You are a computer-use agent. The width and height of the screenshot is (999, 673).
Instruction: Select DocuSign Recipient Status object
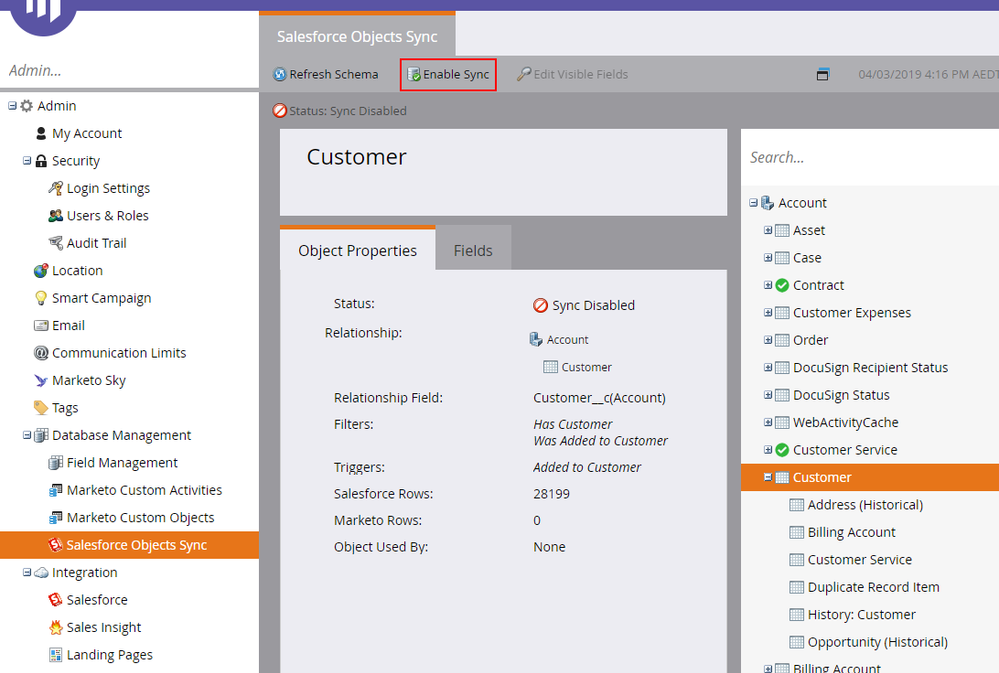coord(870,368)
